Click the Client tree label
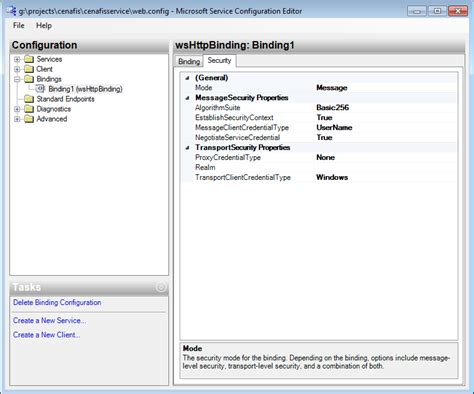The width and height of the screenshot is (474, 394). pyautogui.click(x=44, y=69)
